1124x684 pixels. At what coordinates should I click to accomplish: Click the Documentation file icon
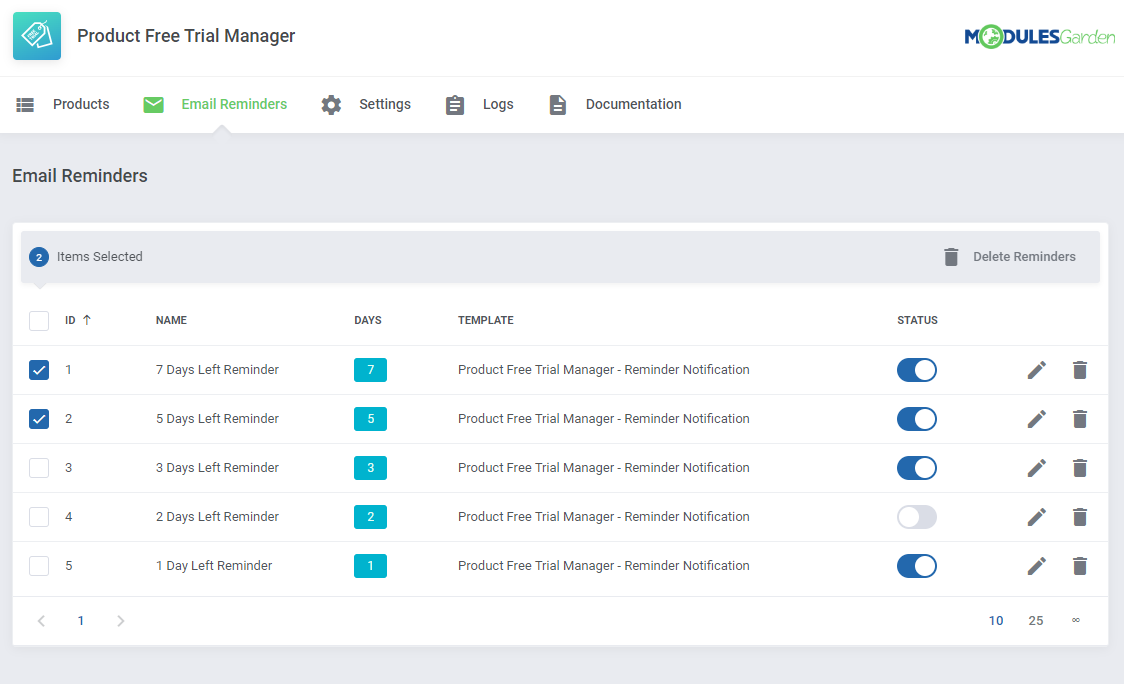[x=558, y=105]
